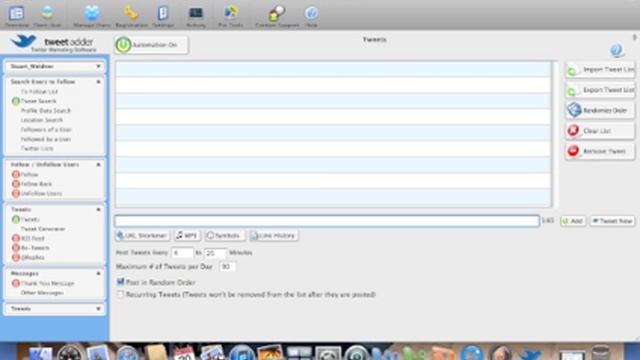Select Location Search
Screen dimensions: 640x360
click(42, 120)
